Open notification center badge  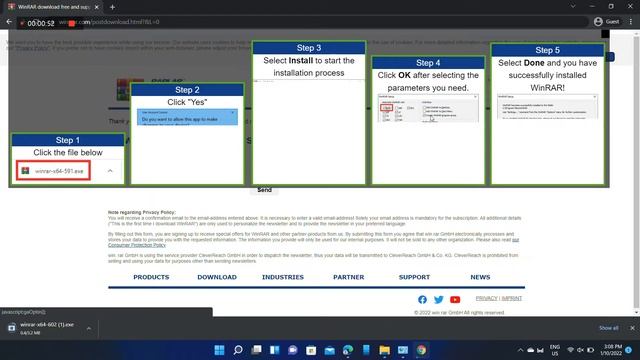click(629, 350)
